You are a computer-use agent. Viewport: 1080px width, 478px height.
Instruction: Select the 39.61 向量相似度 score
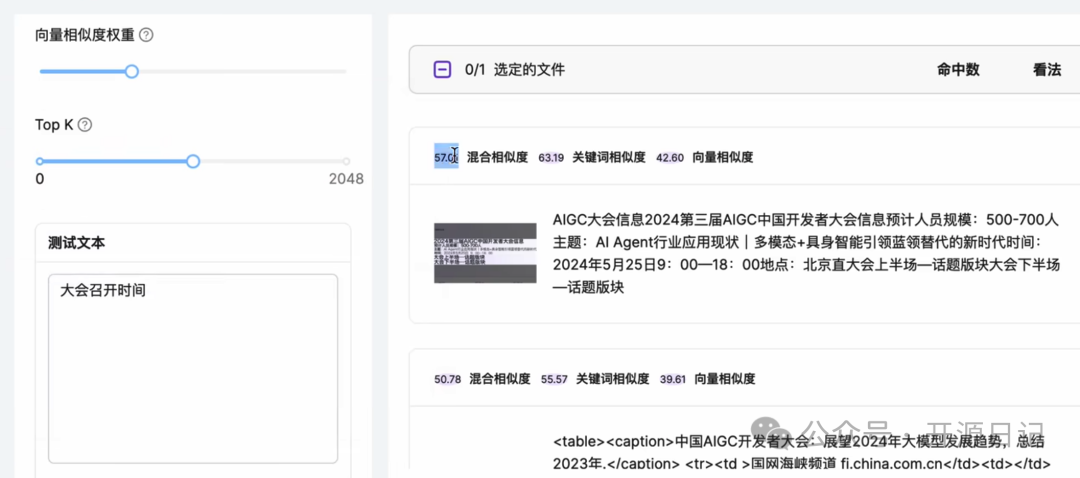[x=673, y=379]
